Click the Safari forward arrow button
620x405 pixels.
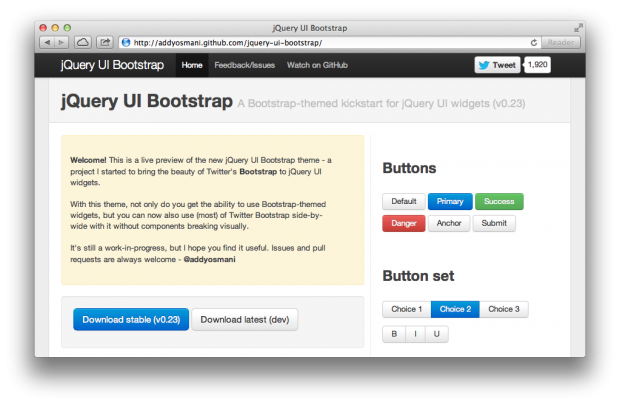coord(61,42)
